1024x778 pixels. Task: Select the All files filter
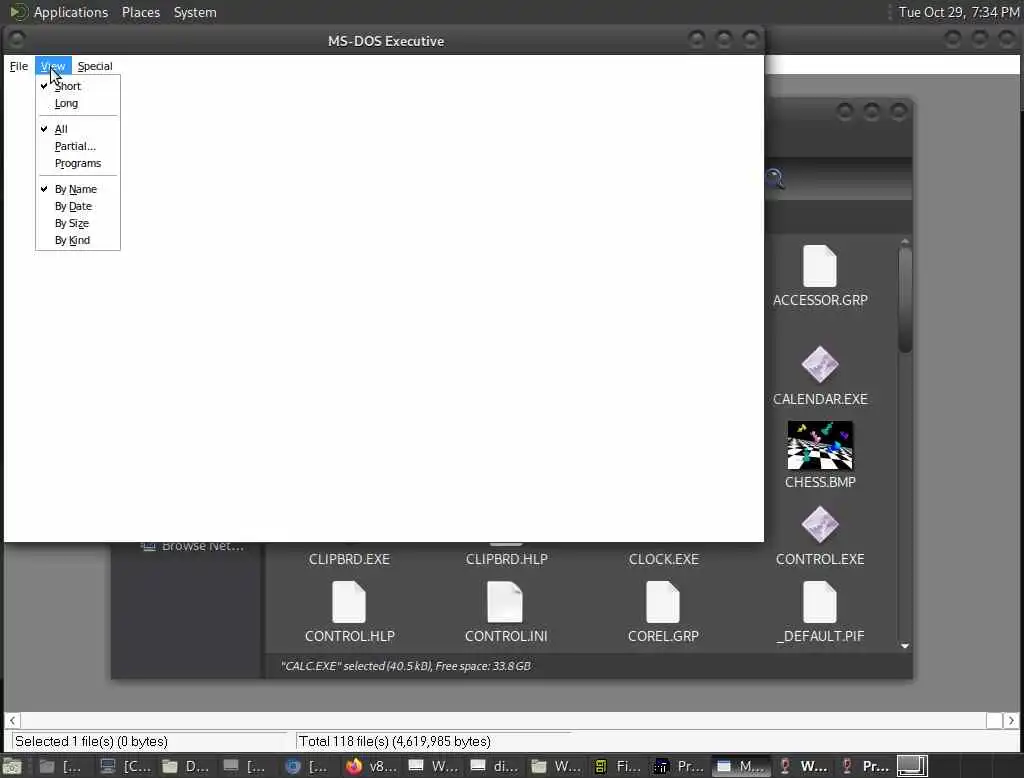[78, 129]
